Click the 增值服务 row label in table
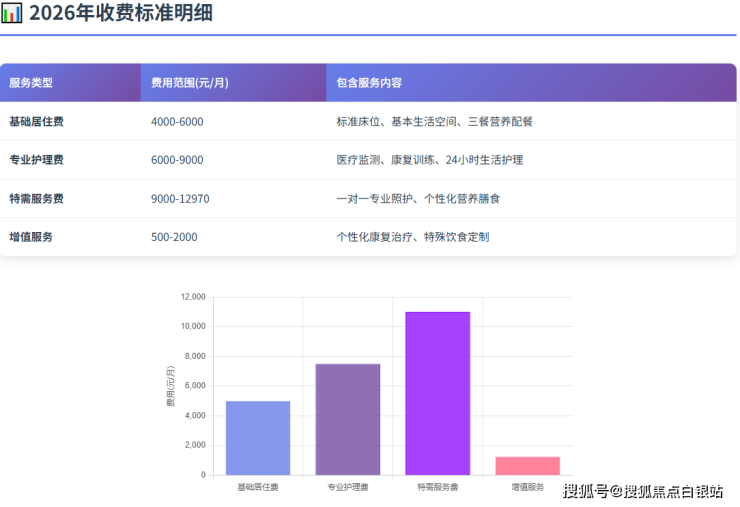 [31, 237]
